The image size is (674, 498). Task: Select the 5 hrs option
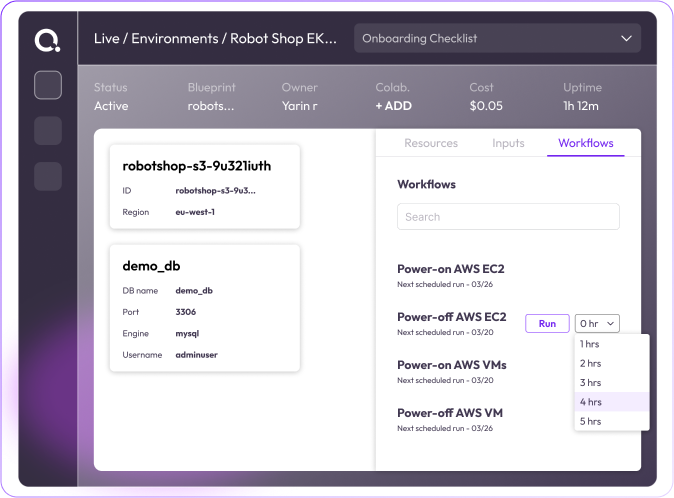coord(590,421)
